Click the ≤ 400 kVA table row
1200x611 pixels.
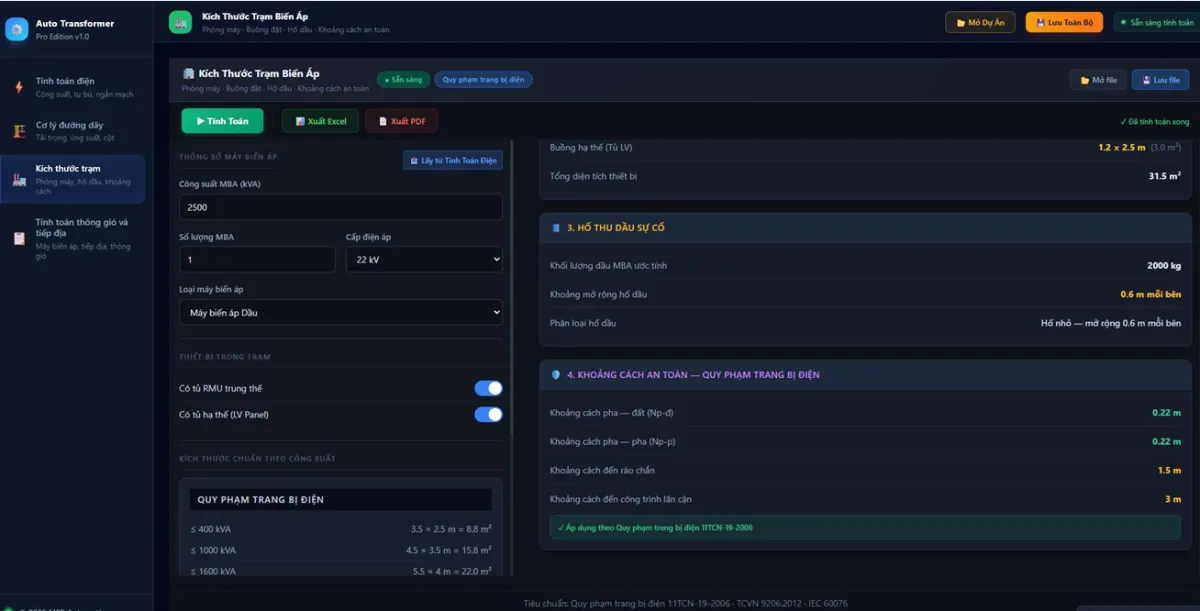(x=341, y=528)
